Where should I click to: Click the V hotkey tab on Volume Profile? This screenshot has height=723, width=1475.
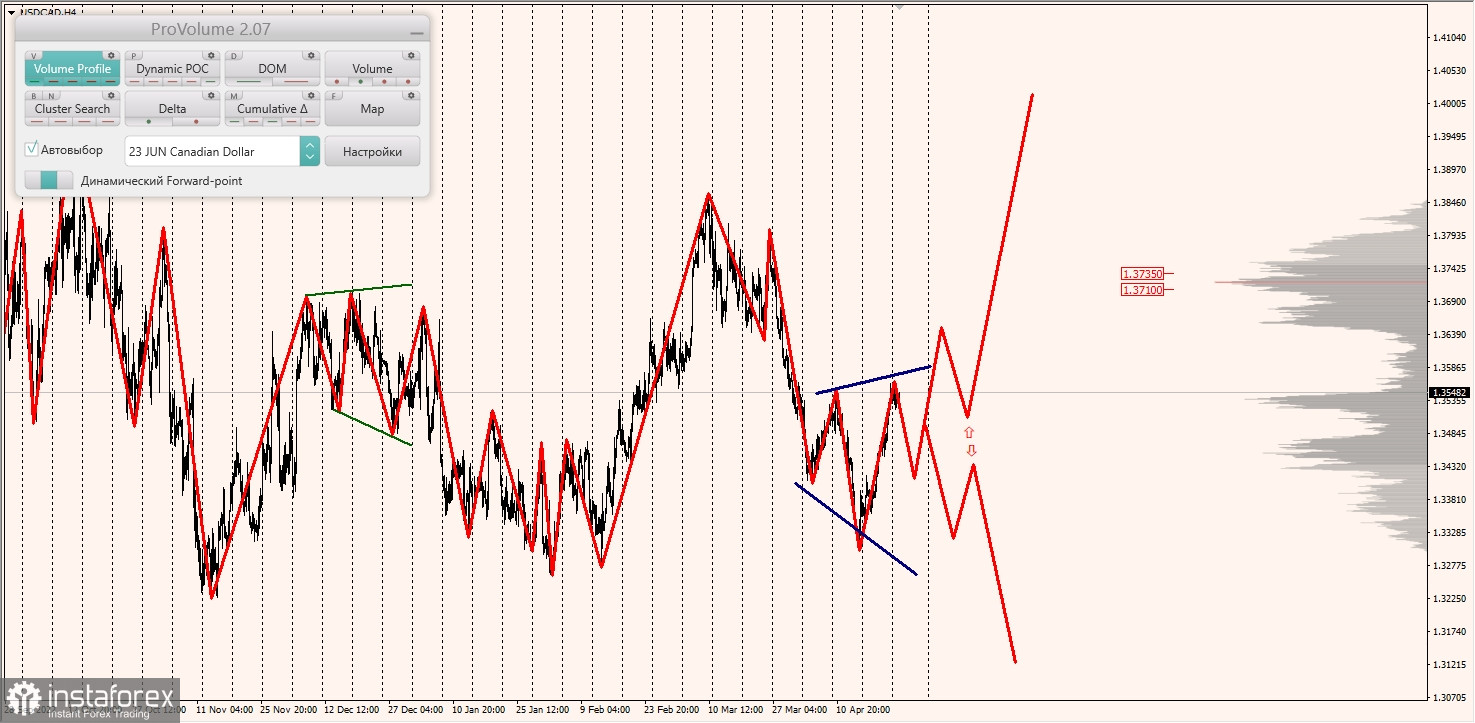(34, 56)
